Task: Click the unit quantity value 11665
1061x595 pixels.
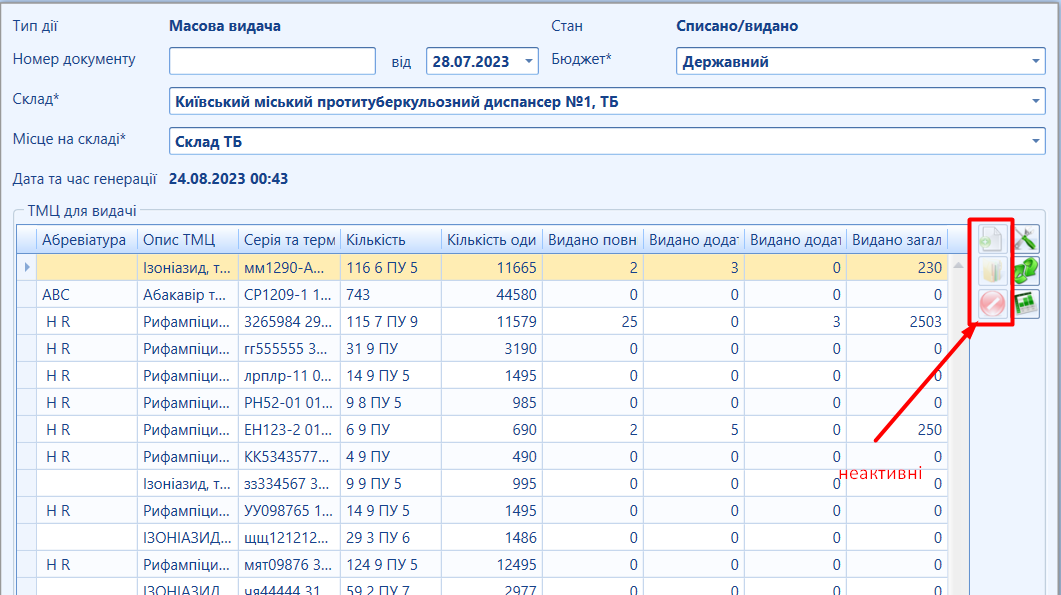Action: click(516, 267)
